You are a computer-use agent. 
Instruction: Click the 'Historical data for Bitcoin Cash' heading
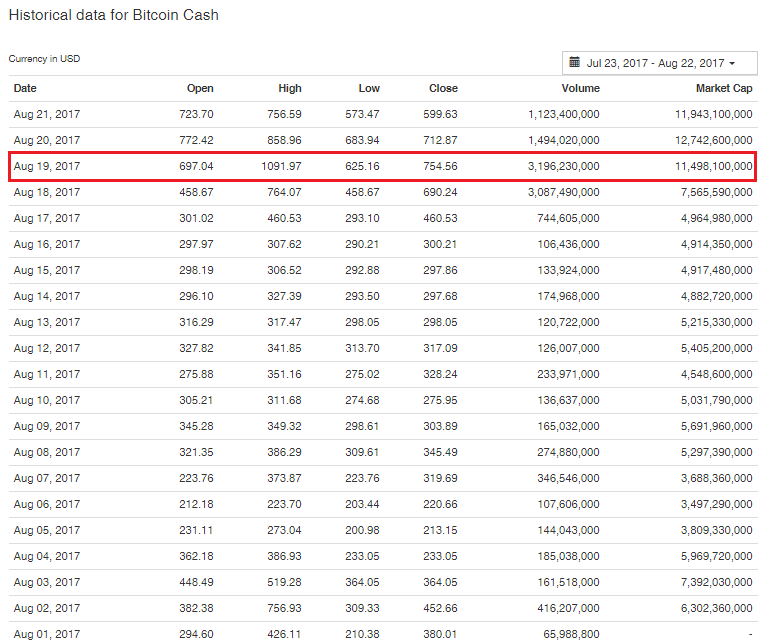coord(114,15)
